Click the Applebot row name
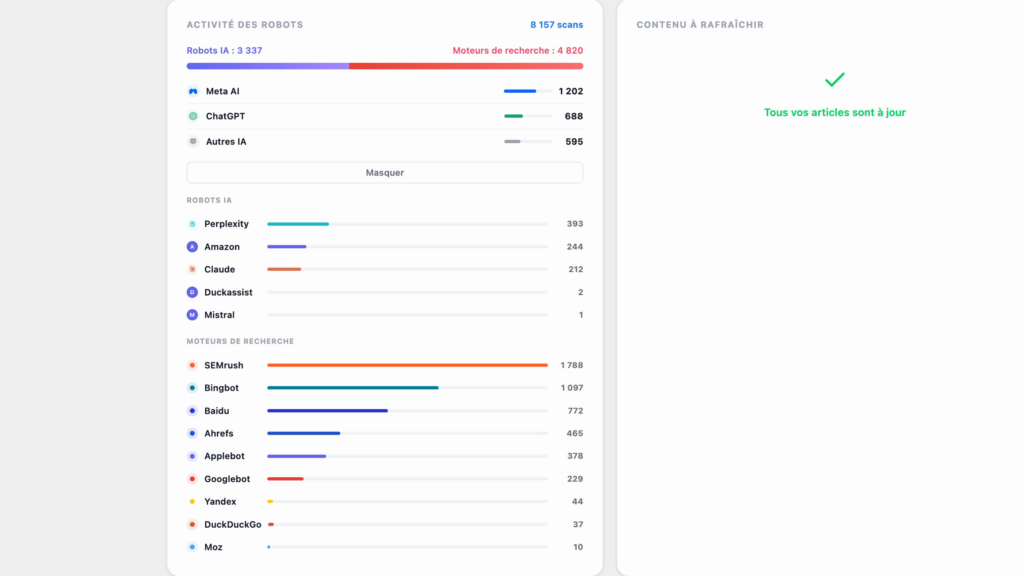Screen dimensions: 1024x576 click(224, 456)
